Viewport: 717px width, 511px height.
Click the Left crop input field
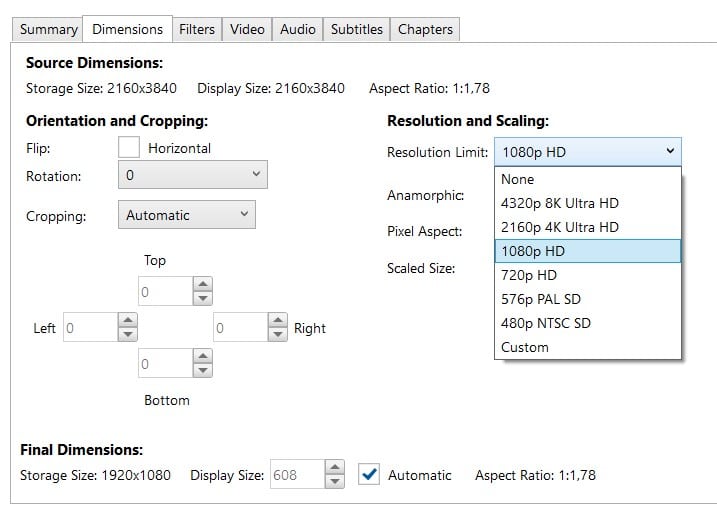coord(88,328)
